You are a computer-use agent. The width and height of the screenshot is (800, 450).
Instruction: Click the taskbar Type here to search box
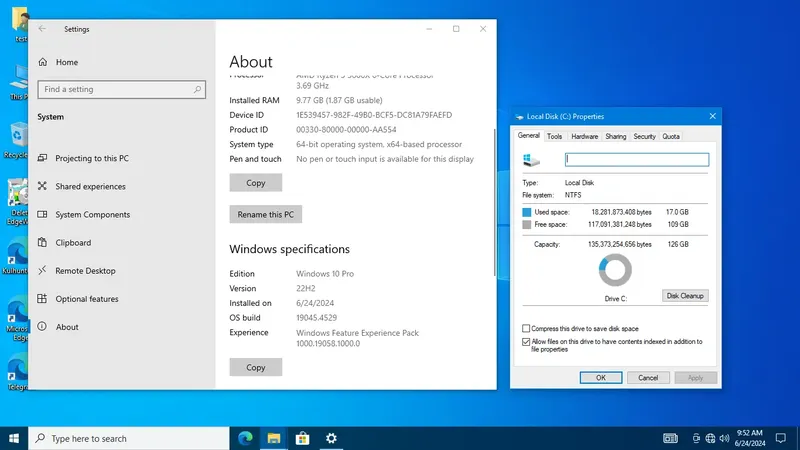[129, 438]
